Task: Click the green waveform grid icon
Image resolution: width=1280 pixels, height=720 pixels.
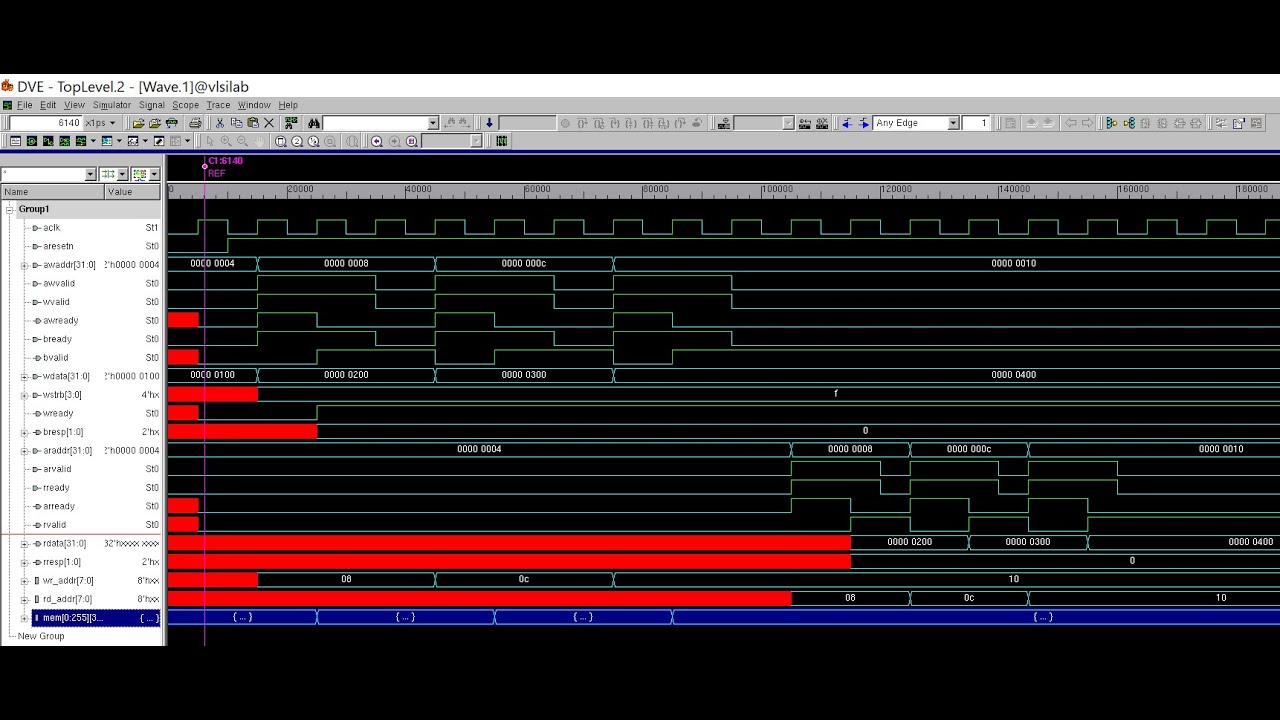Action: 502,141
